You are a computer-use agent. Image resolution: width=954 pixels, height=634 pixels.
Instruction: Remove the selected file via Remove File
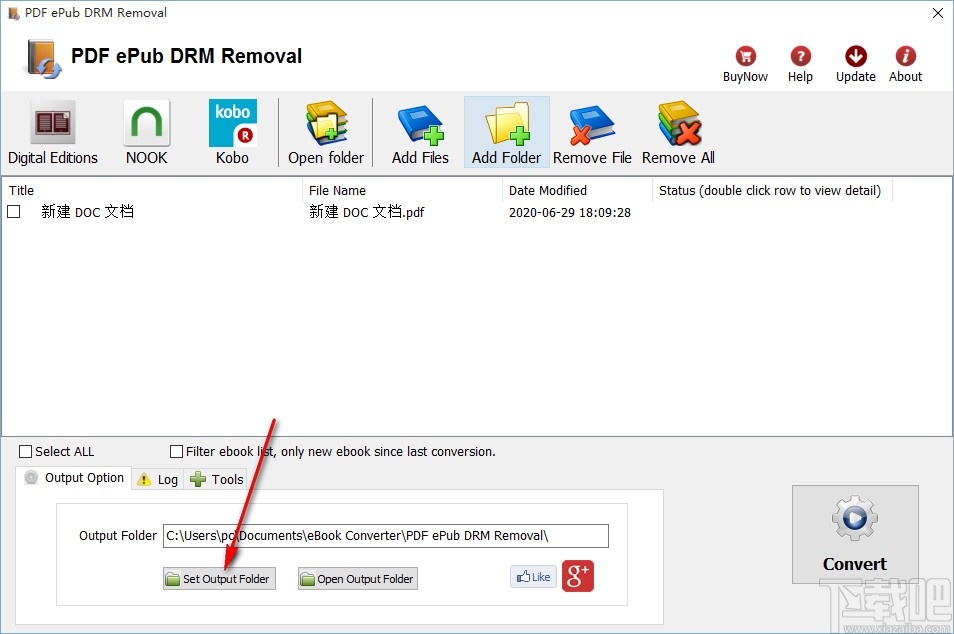(x=592, y=133)
